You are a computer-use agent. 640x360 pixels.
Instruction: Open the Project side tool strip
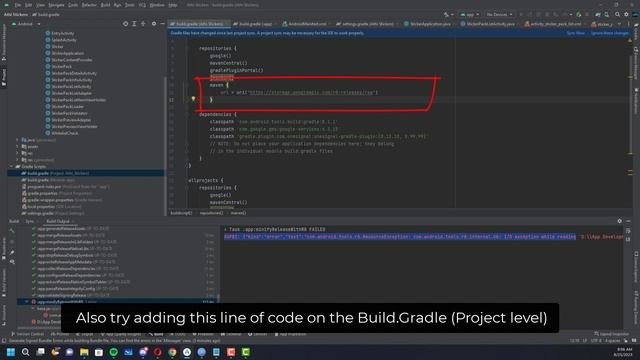4,78
